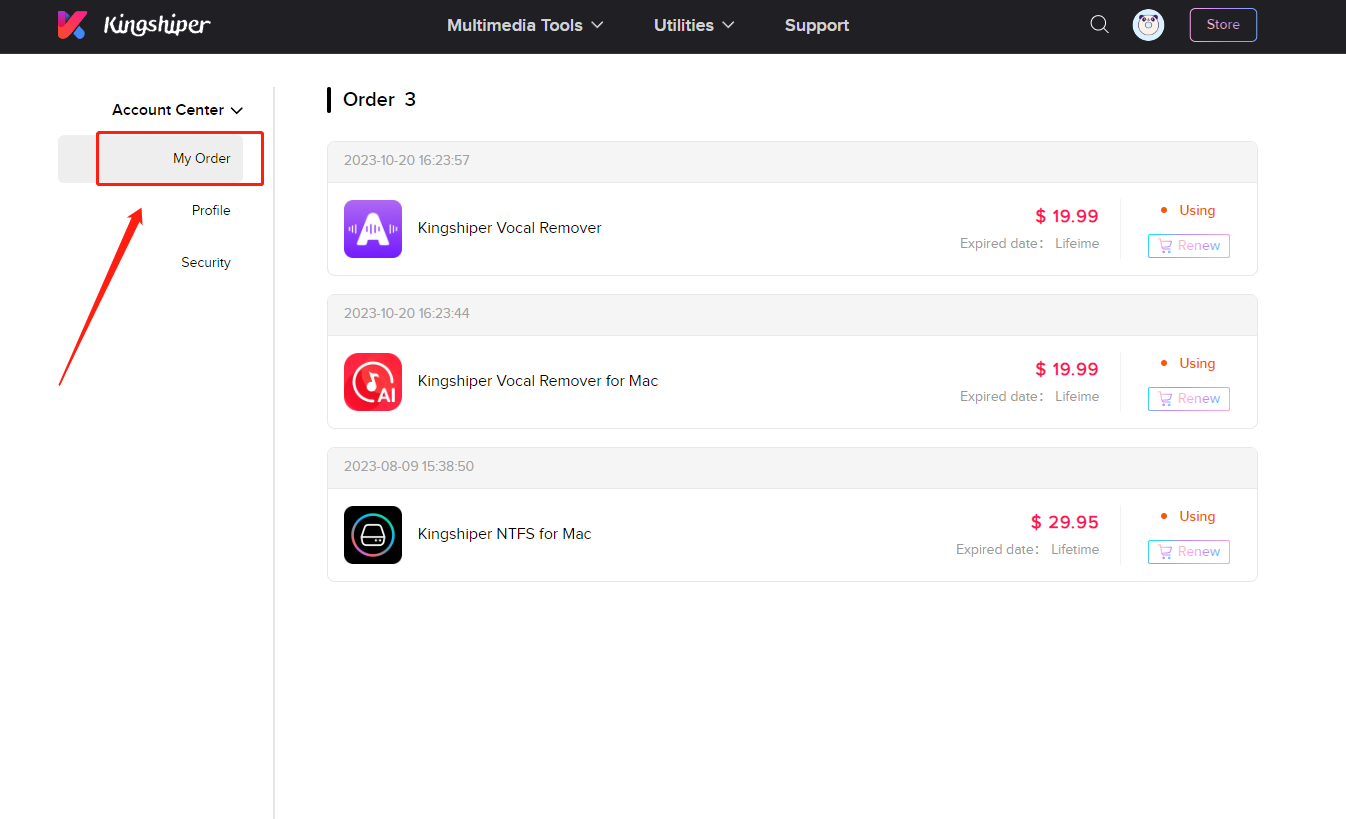Click the $ 29.95 price
1346x819 pixels.
(x=1065, y=522)
